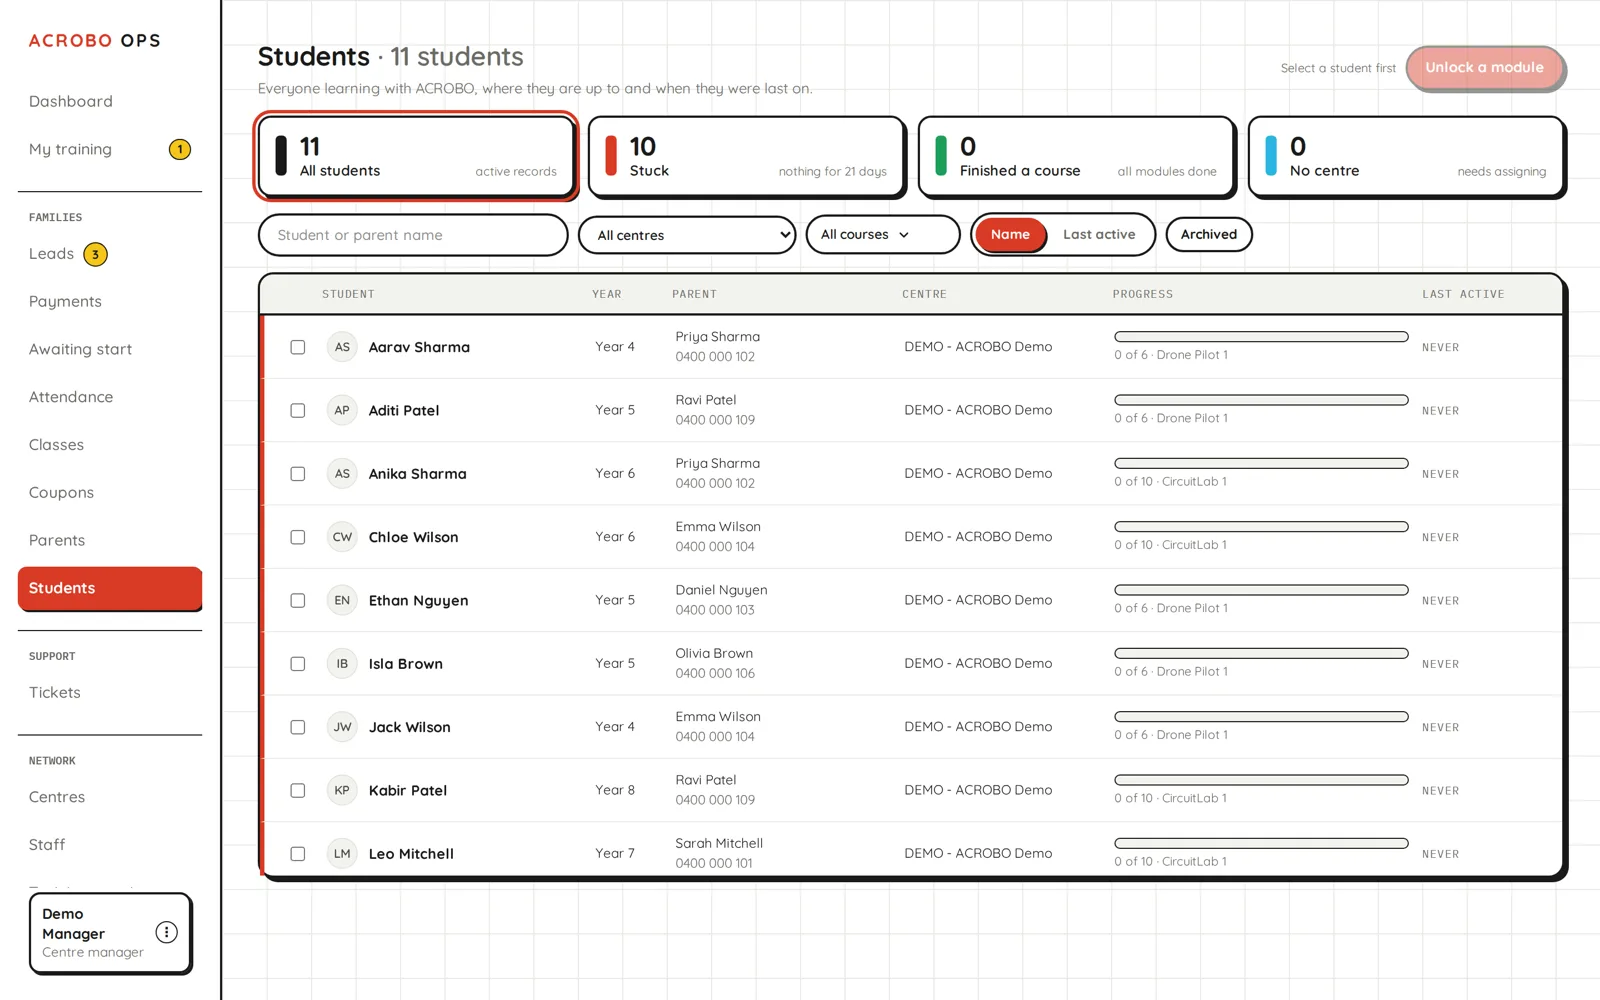Tick the checkbox for Aarav Sharma
This screenshot has width=1600, height=1000.
pyautogui.click(x=298, y=347)
